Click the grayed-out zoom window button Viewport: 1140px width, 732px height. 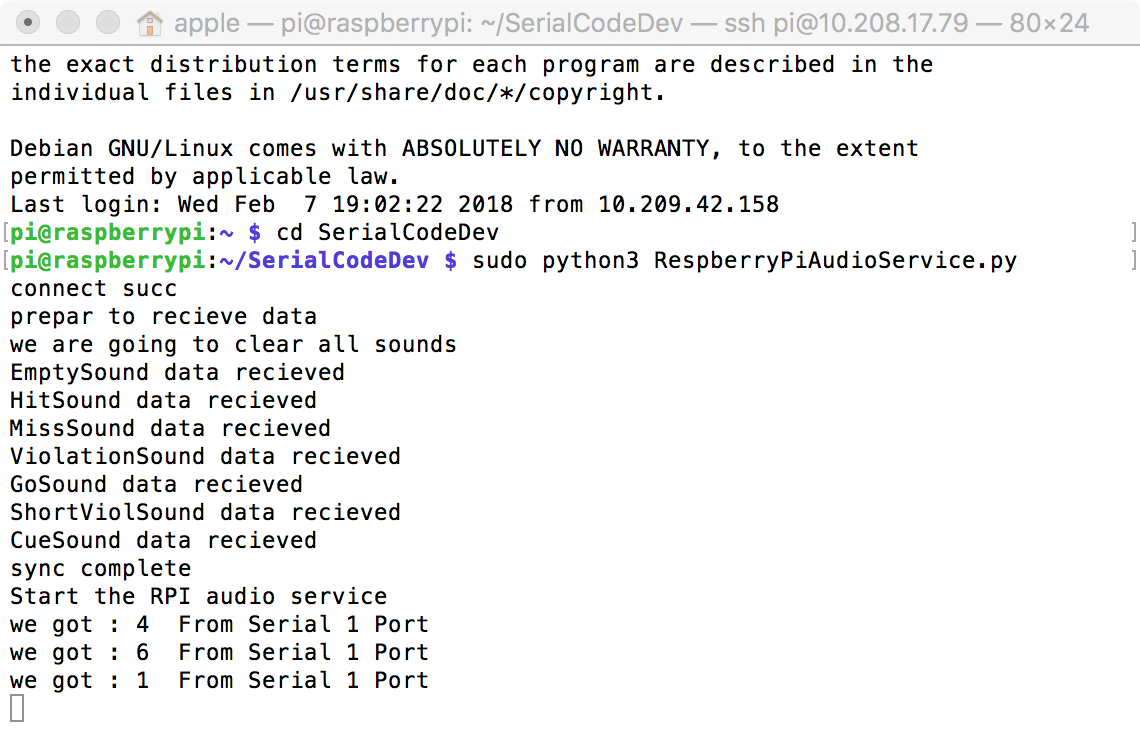(x=108, y=23)
